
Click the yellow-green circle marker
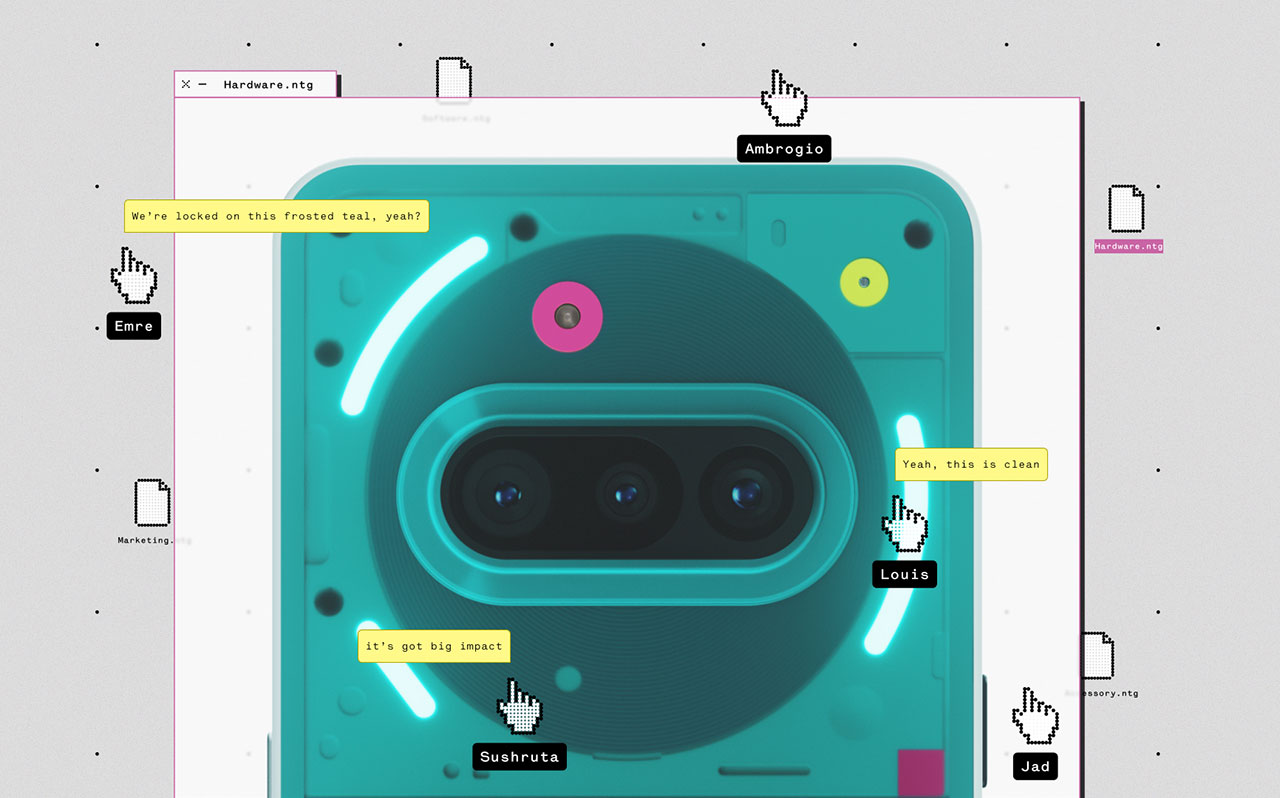pyautogui.click(x=864, y=282)
